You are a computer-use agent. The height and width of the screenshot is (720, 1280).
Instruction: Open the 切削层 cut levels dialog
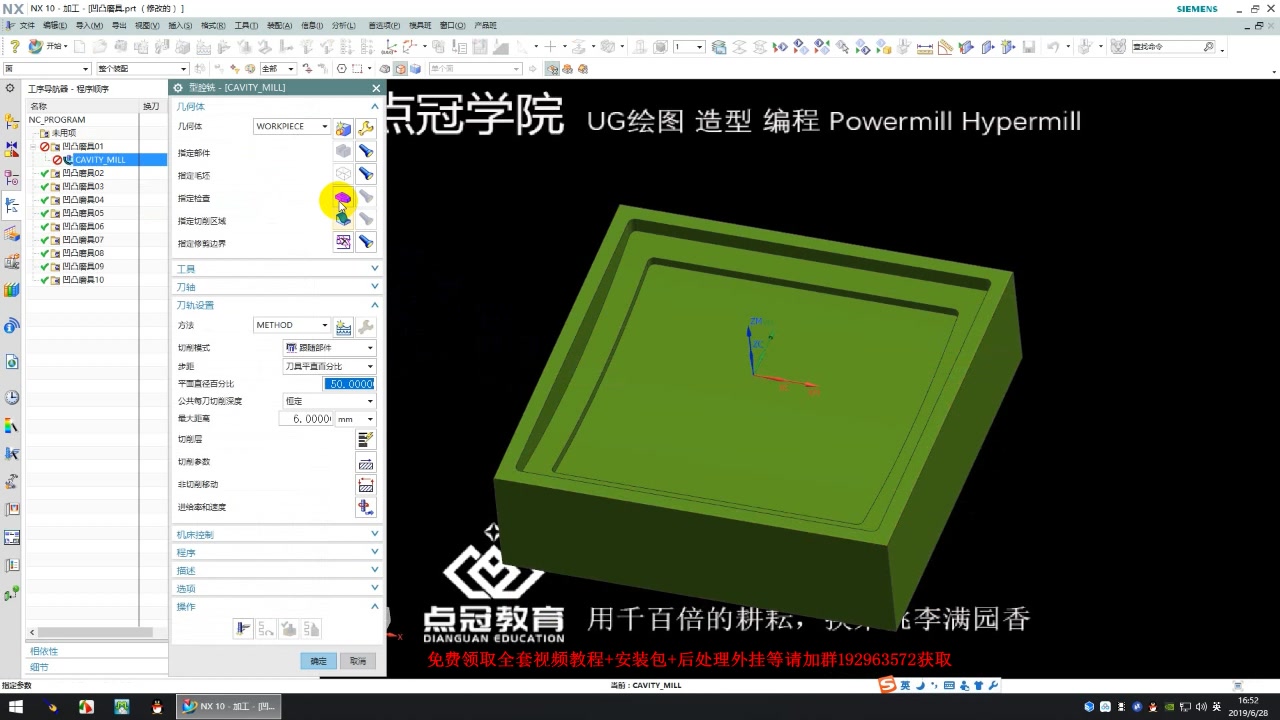(366, 439)
